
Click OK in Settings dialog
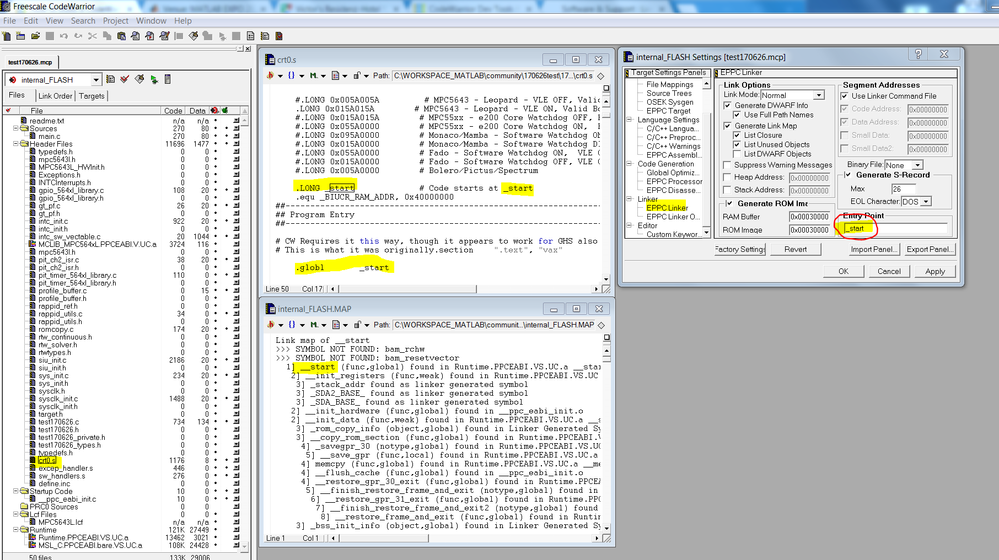coord(844,271)
